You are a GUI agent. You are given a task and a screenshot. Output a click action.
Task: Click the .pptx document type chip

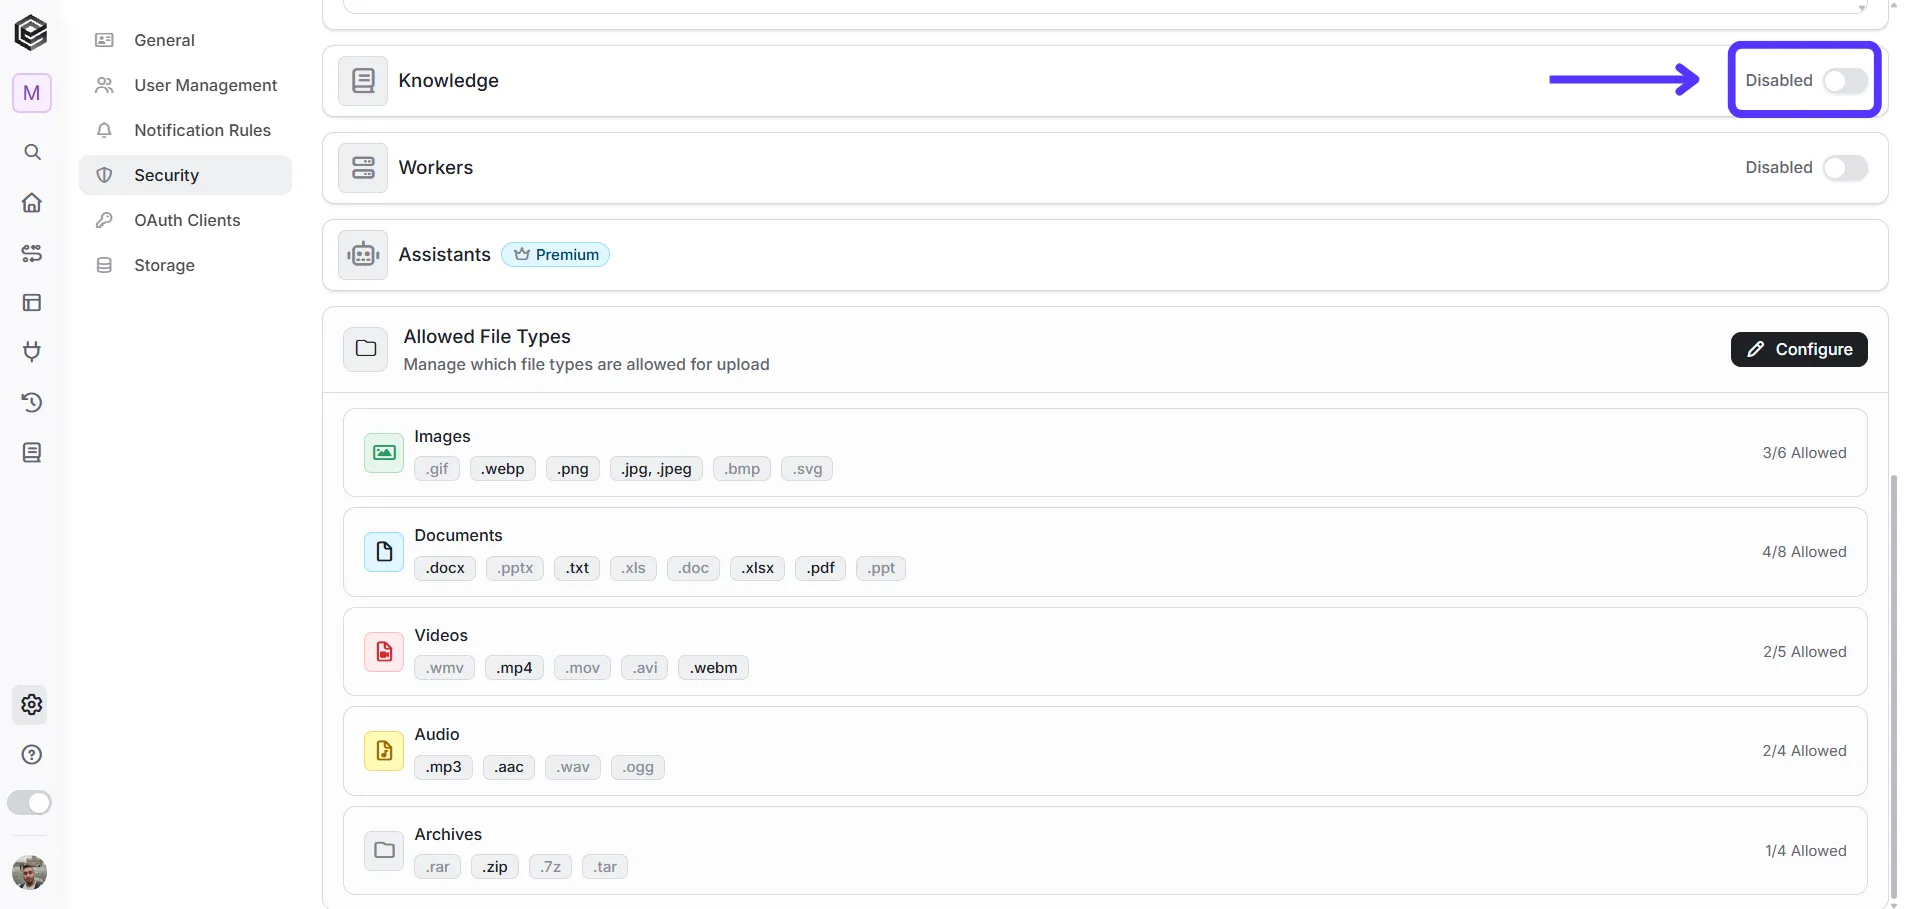[x=516, y=568]
